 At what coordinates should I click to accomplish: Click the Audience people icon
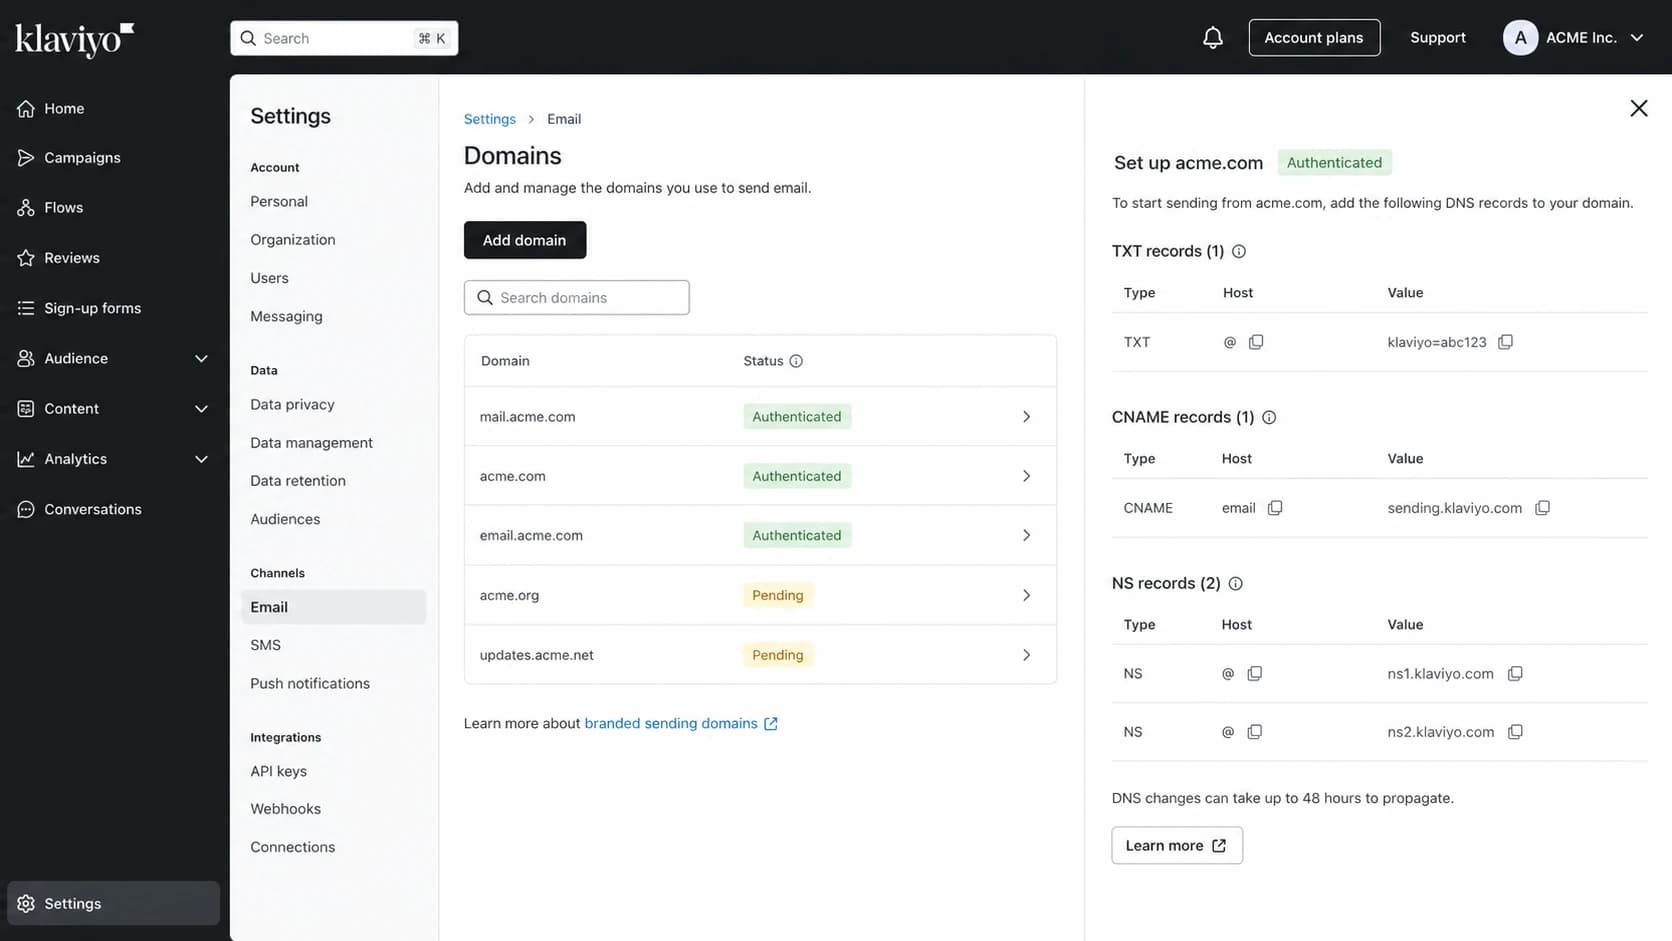26,358
